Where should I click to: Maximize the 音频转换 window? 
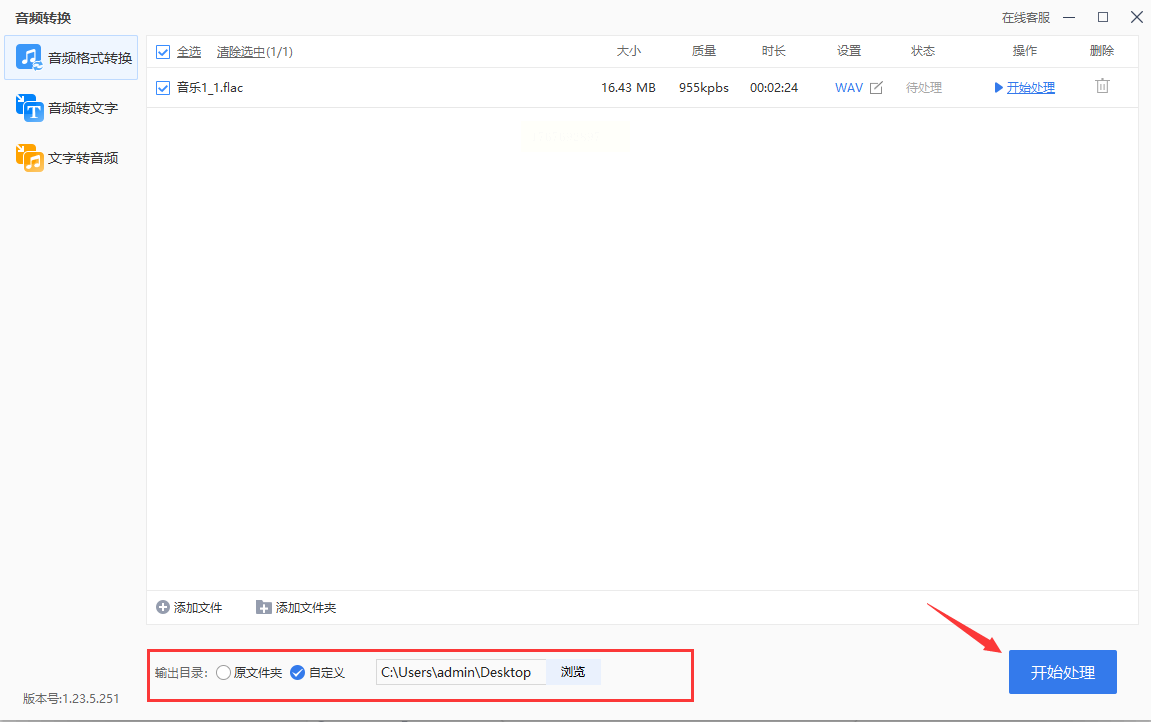point(1103,17)
